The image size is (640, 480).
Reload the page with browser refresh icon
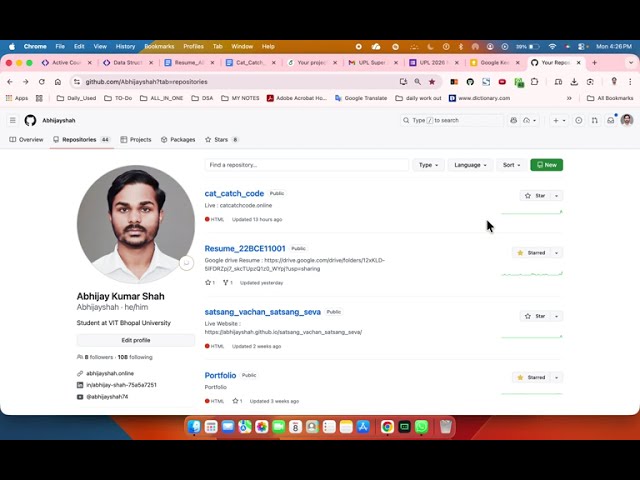click(x=41, y=82)
